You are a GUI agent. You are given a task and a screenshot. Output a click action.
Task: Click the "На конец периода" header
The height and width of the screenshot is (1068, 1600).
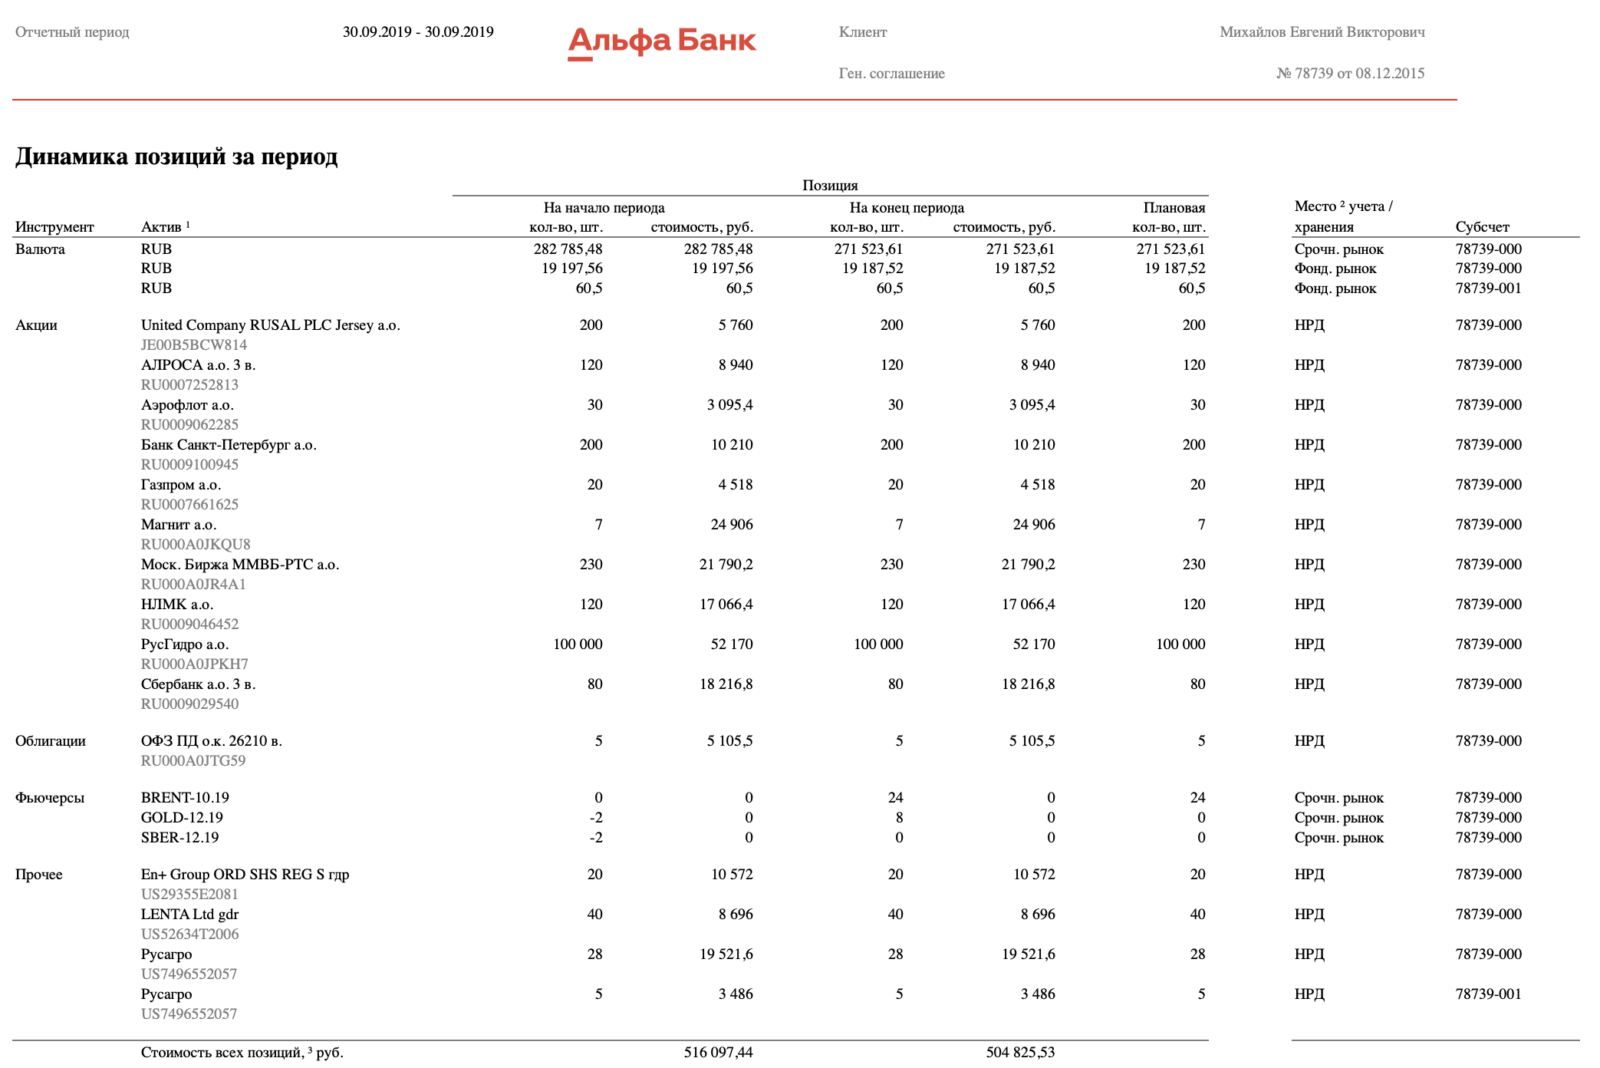(x=907, y=208)
